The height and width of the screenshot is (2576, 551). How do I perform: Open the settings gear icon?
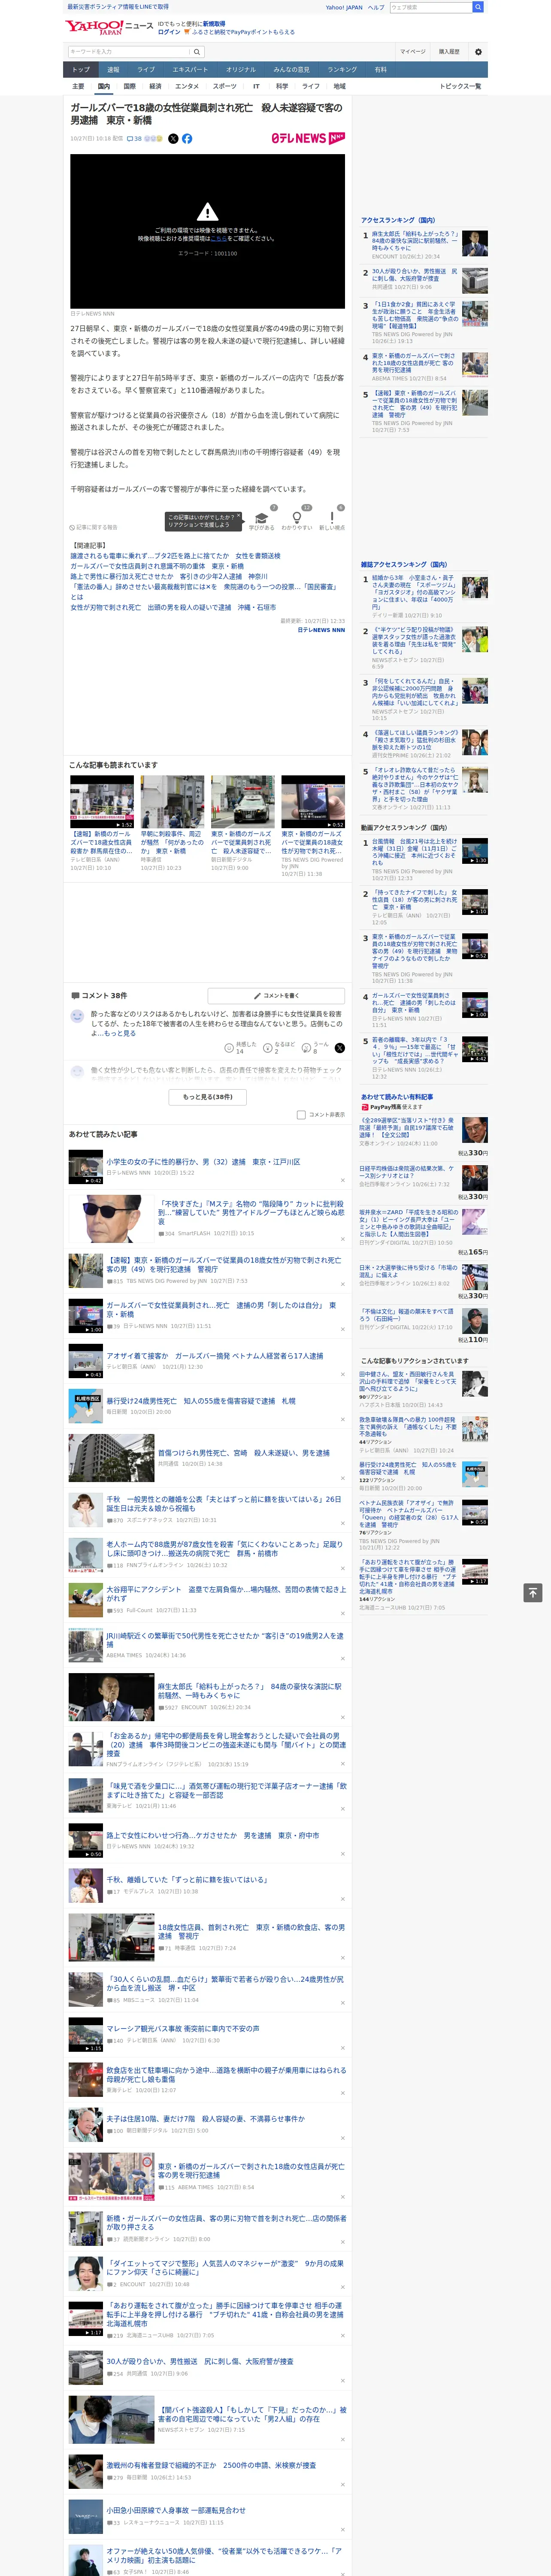[x=478, y=52]
